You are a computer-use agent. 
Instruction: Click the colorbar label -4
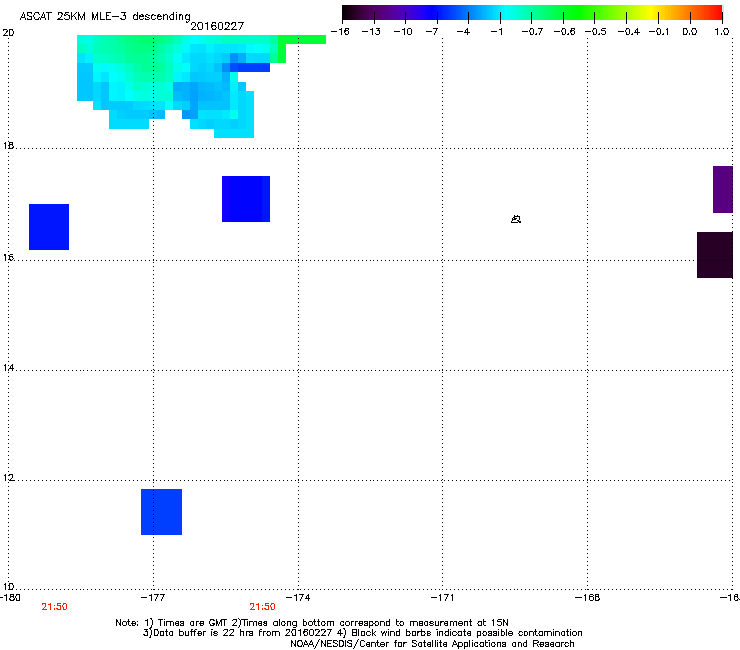pyautogui.click(x=463, y=32)
